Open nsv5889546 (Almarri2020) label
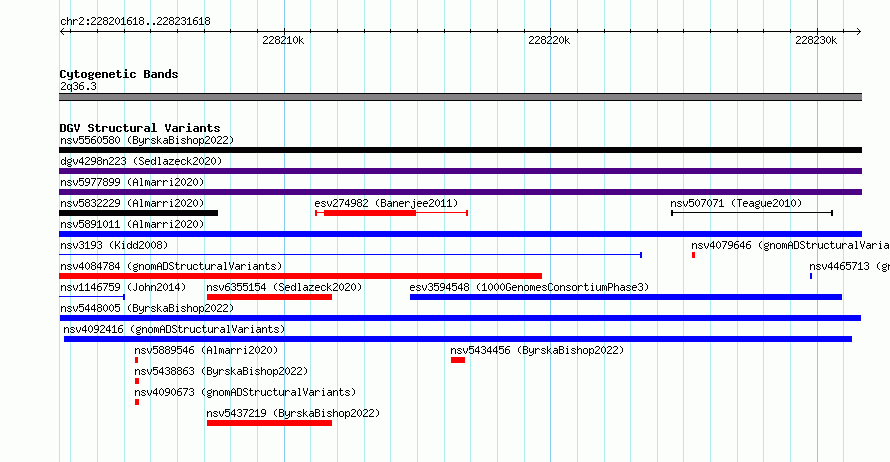 [206, 350]
